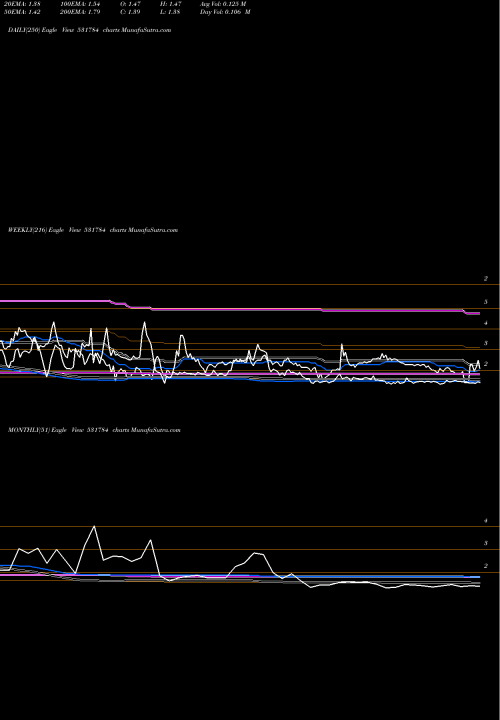Click the WEEKLY(216) Eagle View chart title
Screen dimensions: 500x720
click(x=93, y=230)
